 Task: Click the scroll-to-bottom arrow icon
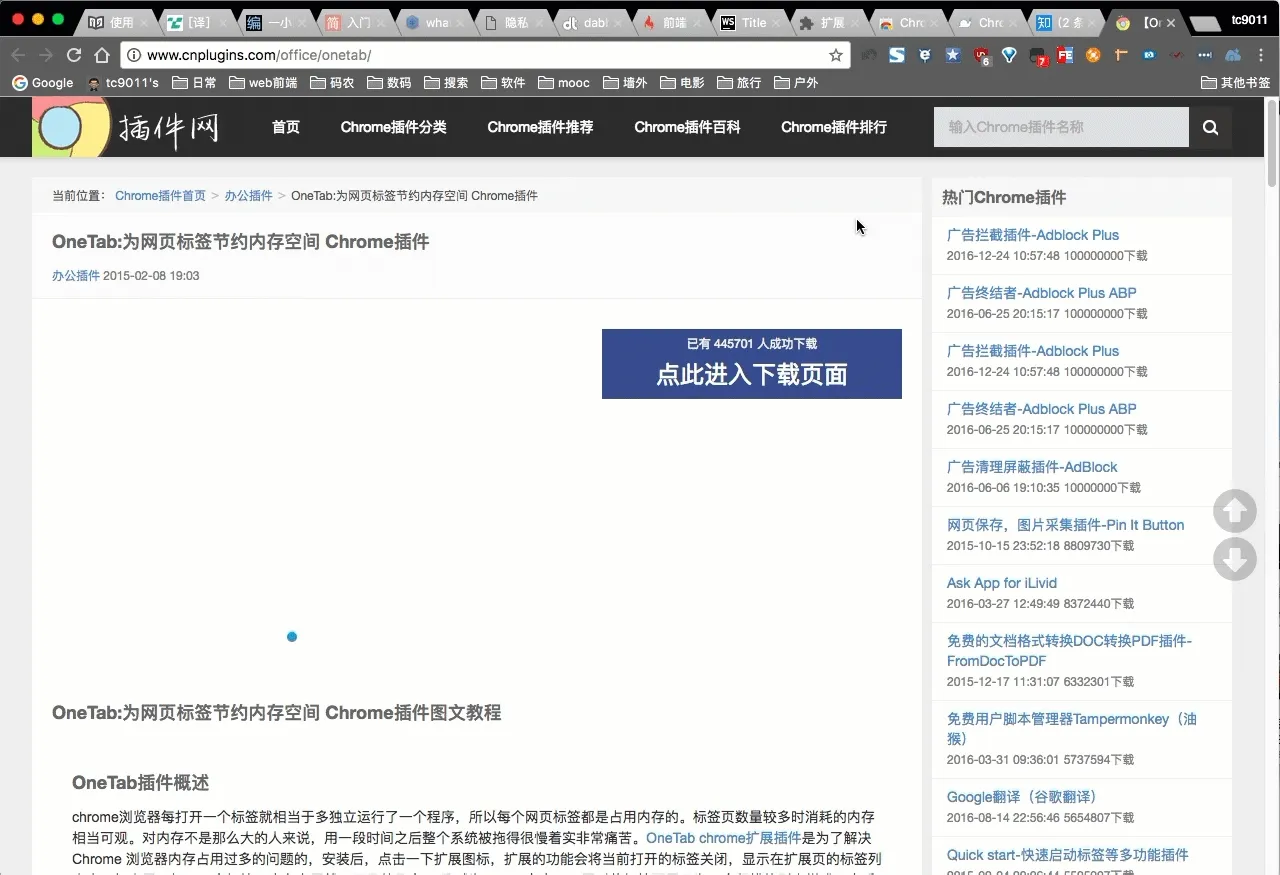coord(1234,559)
